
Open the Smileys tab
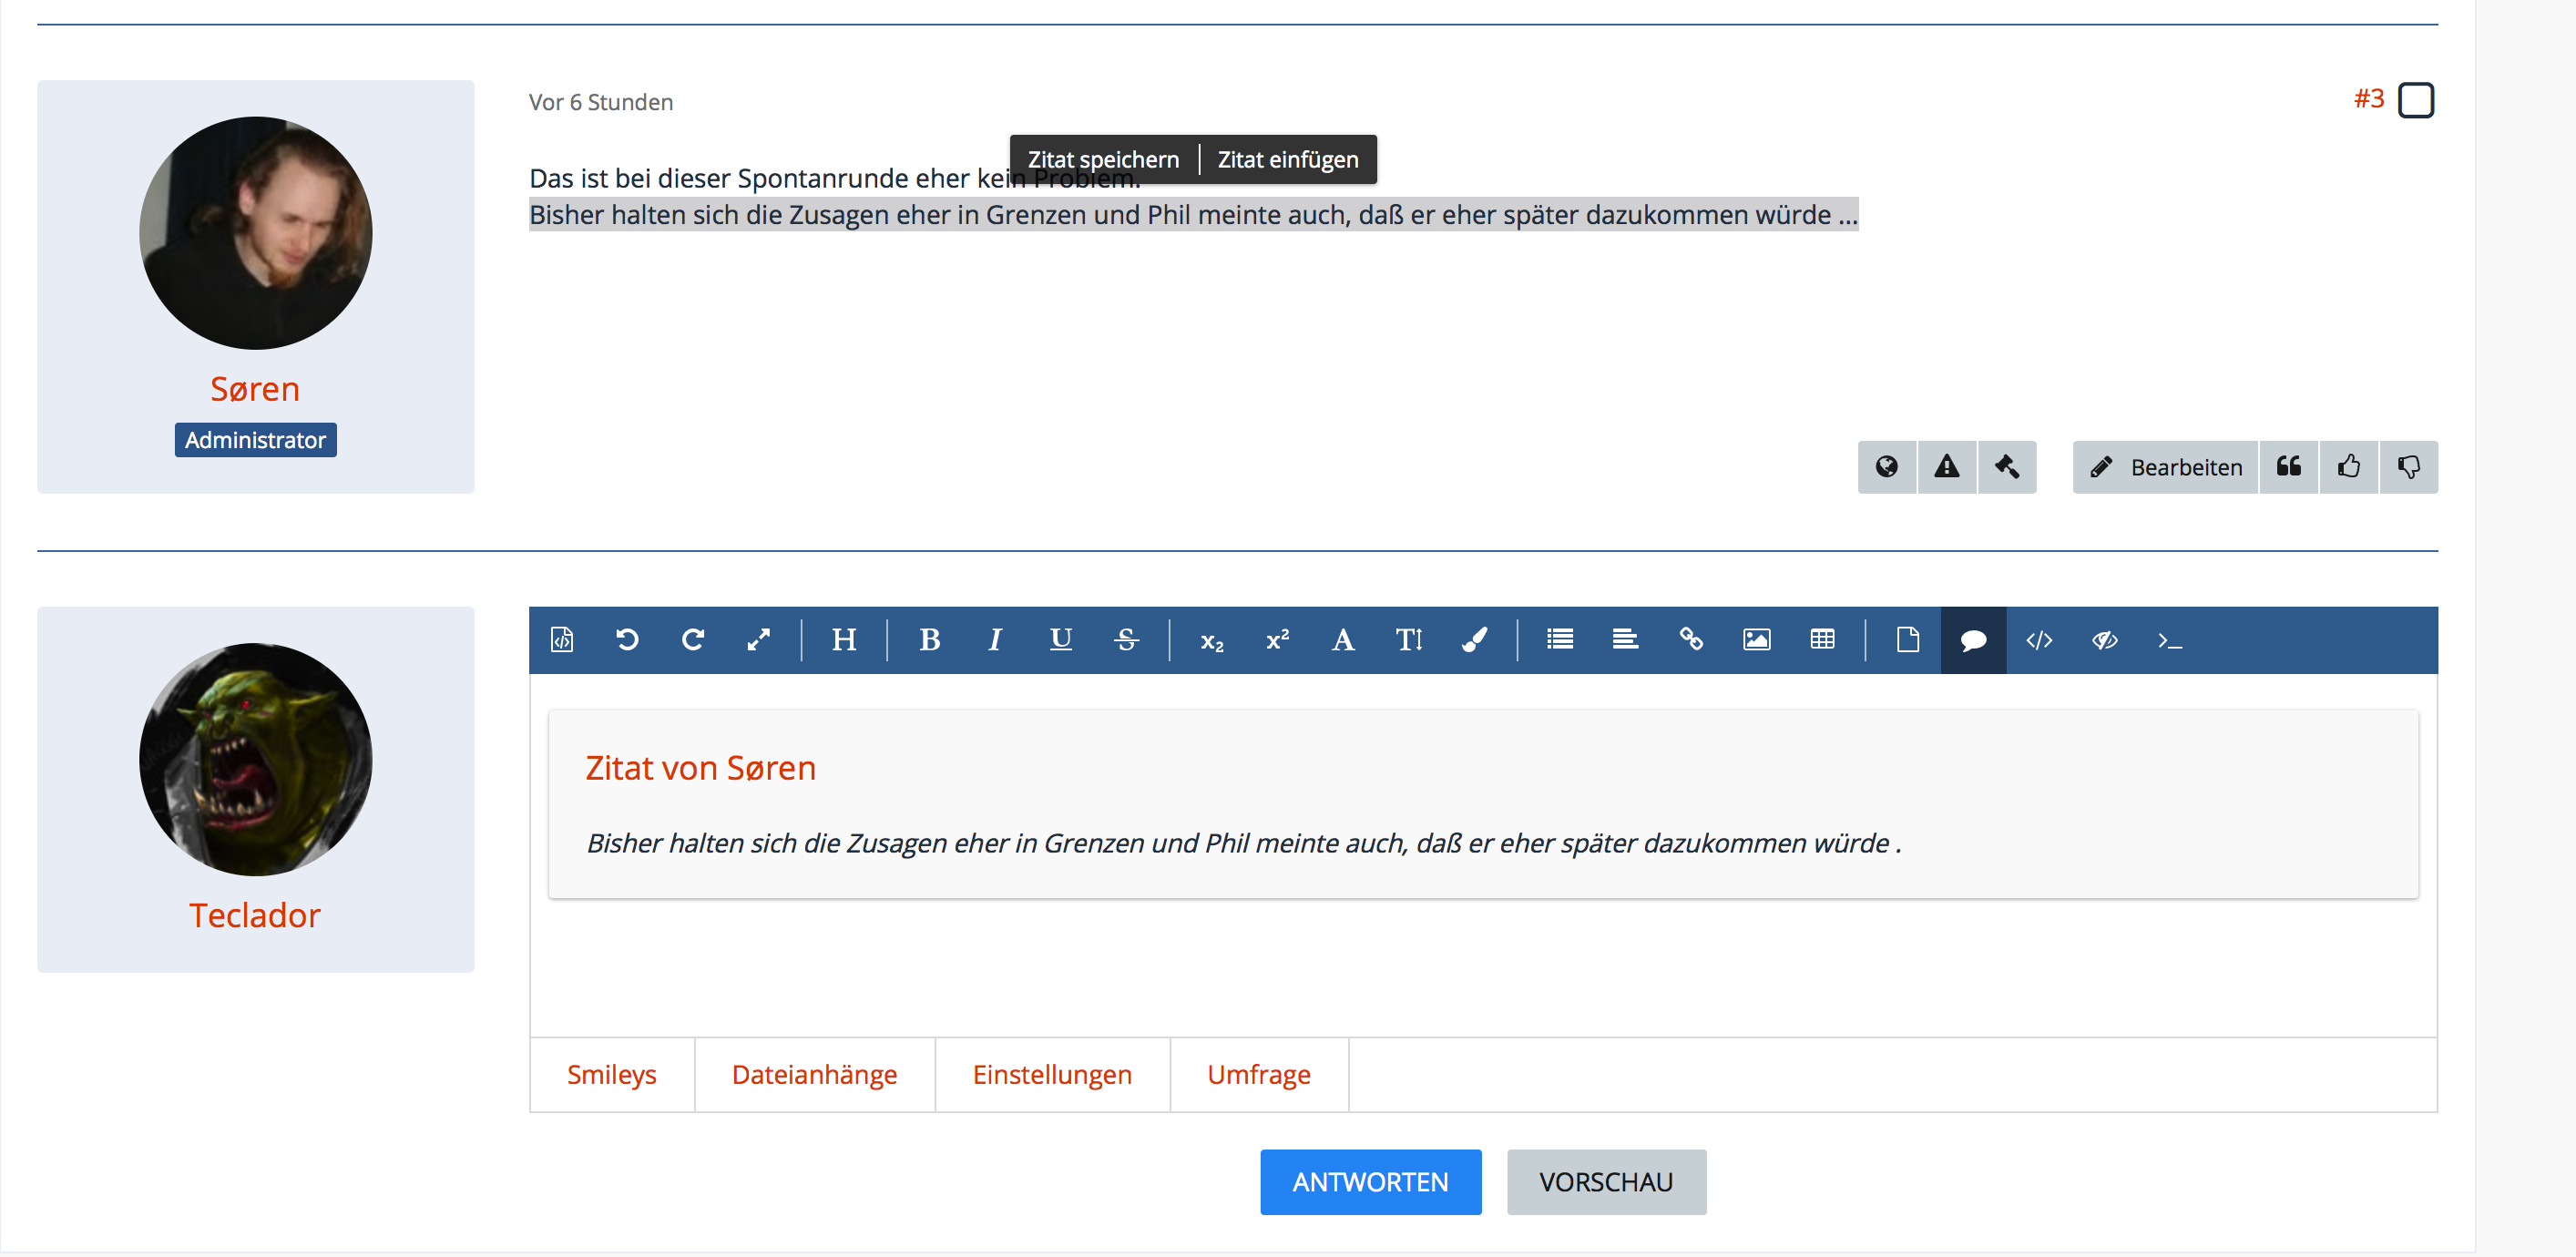coord(611,1074)
